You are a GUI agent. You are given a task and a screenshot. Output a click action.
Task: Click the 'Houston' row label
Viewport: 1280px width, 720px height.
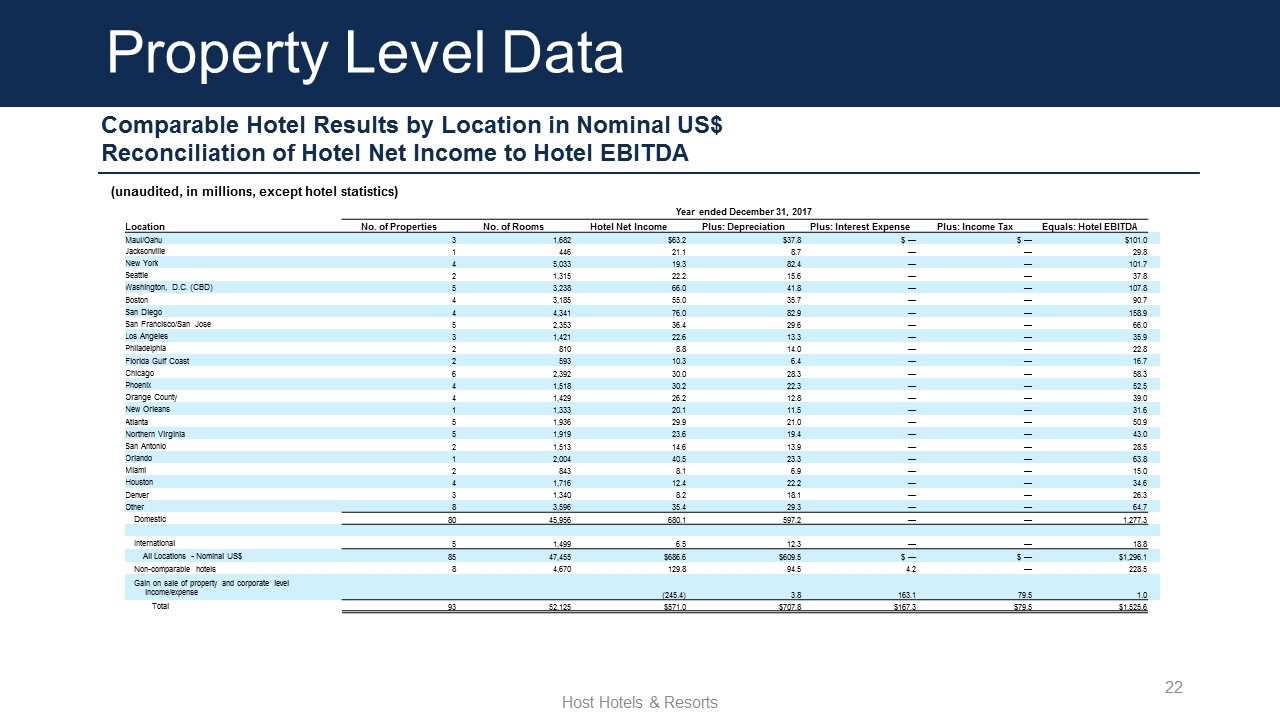pos(140,481)
